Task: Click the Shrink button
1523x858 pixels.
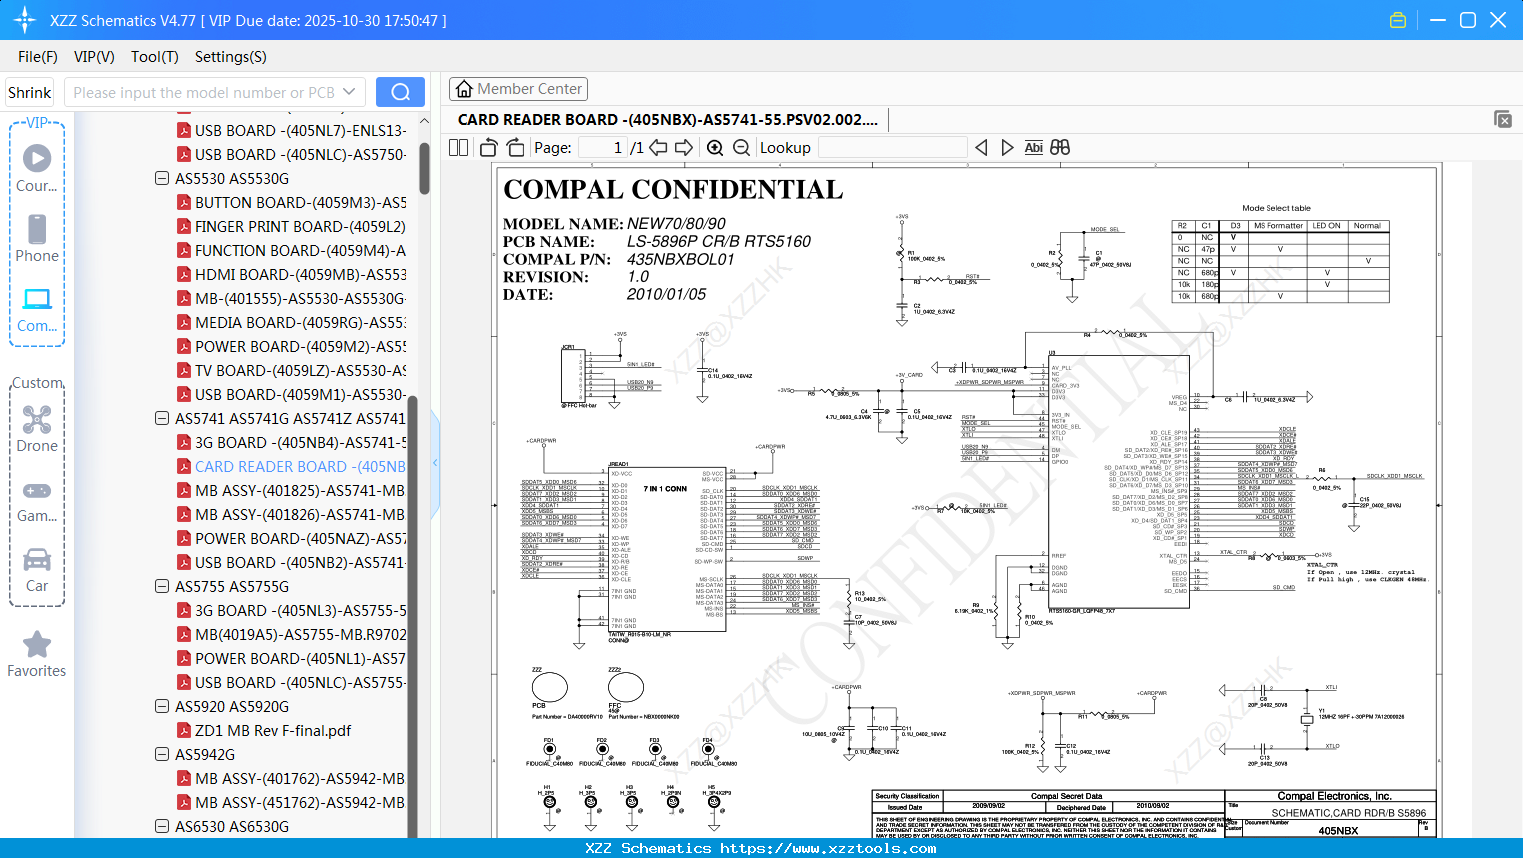Action: point(29,92)
